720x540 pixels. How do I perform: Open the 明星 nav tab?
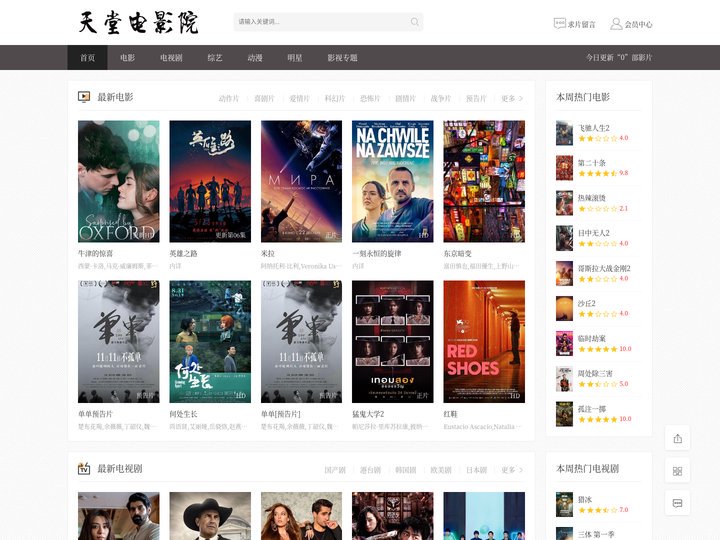294,57
